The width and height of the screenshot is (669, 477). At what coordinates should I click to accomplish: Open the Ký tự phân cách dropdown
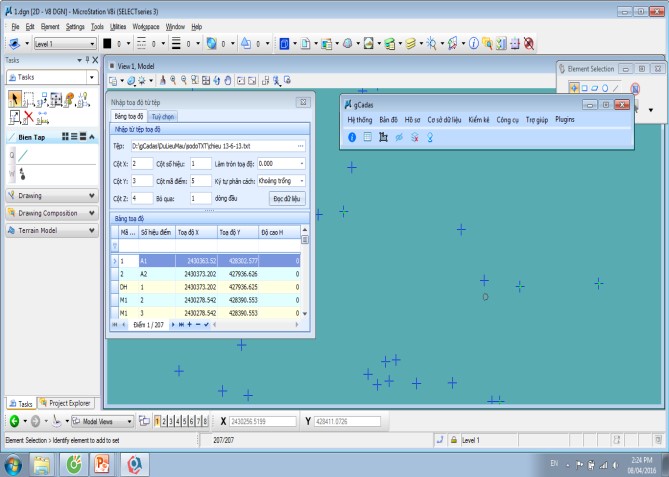tap(281, 181)
